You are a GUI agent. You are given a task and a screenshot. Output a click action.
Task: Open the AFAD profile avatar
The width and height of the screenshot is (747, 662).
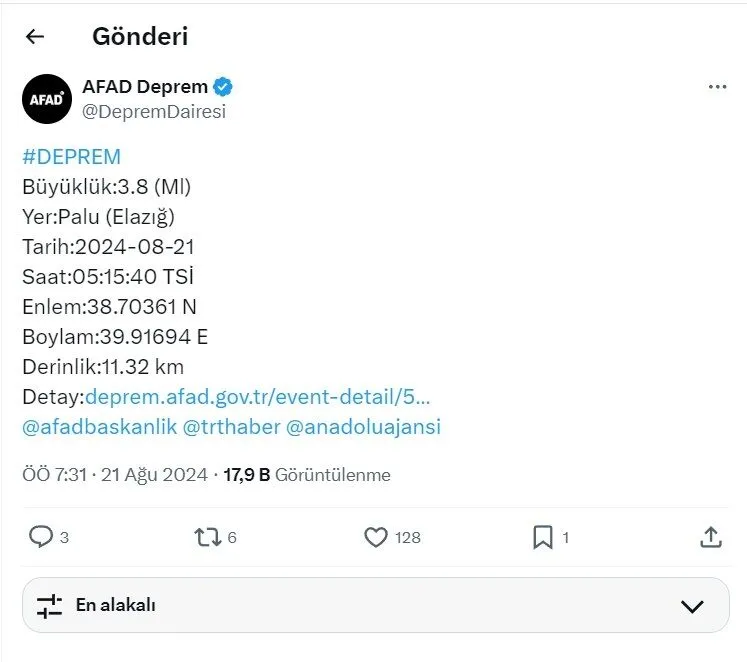click(x=47, y=99)
